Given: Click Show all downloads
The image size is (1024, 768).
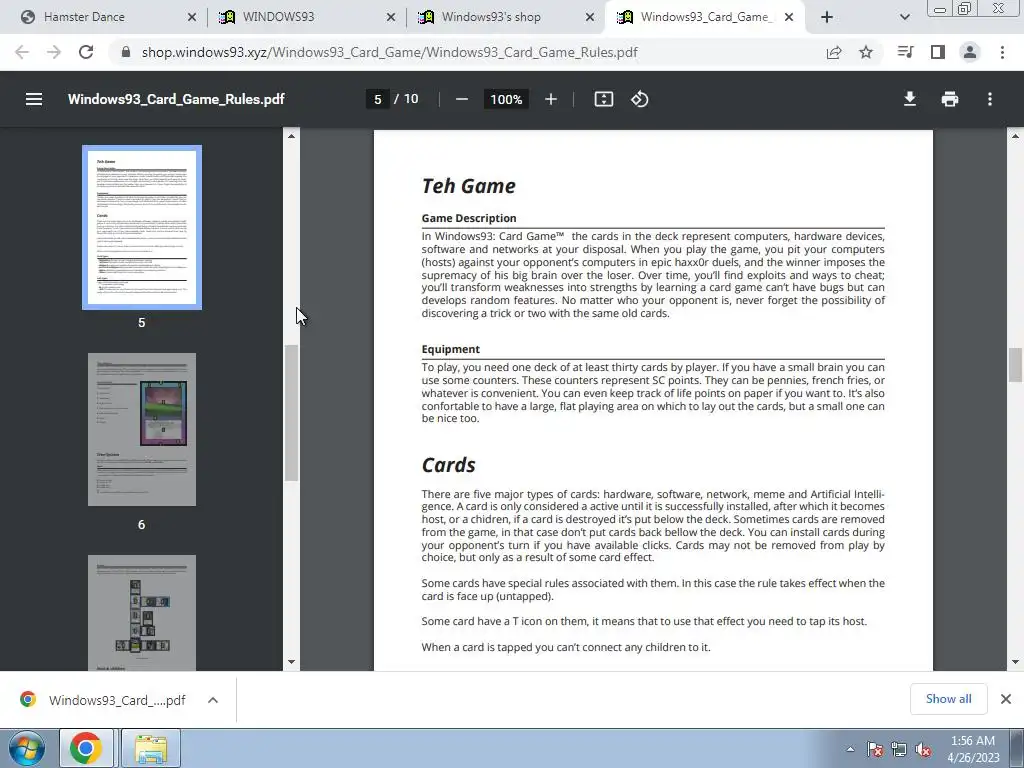Looking at the screenshot, I should [948, 699].
